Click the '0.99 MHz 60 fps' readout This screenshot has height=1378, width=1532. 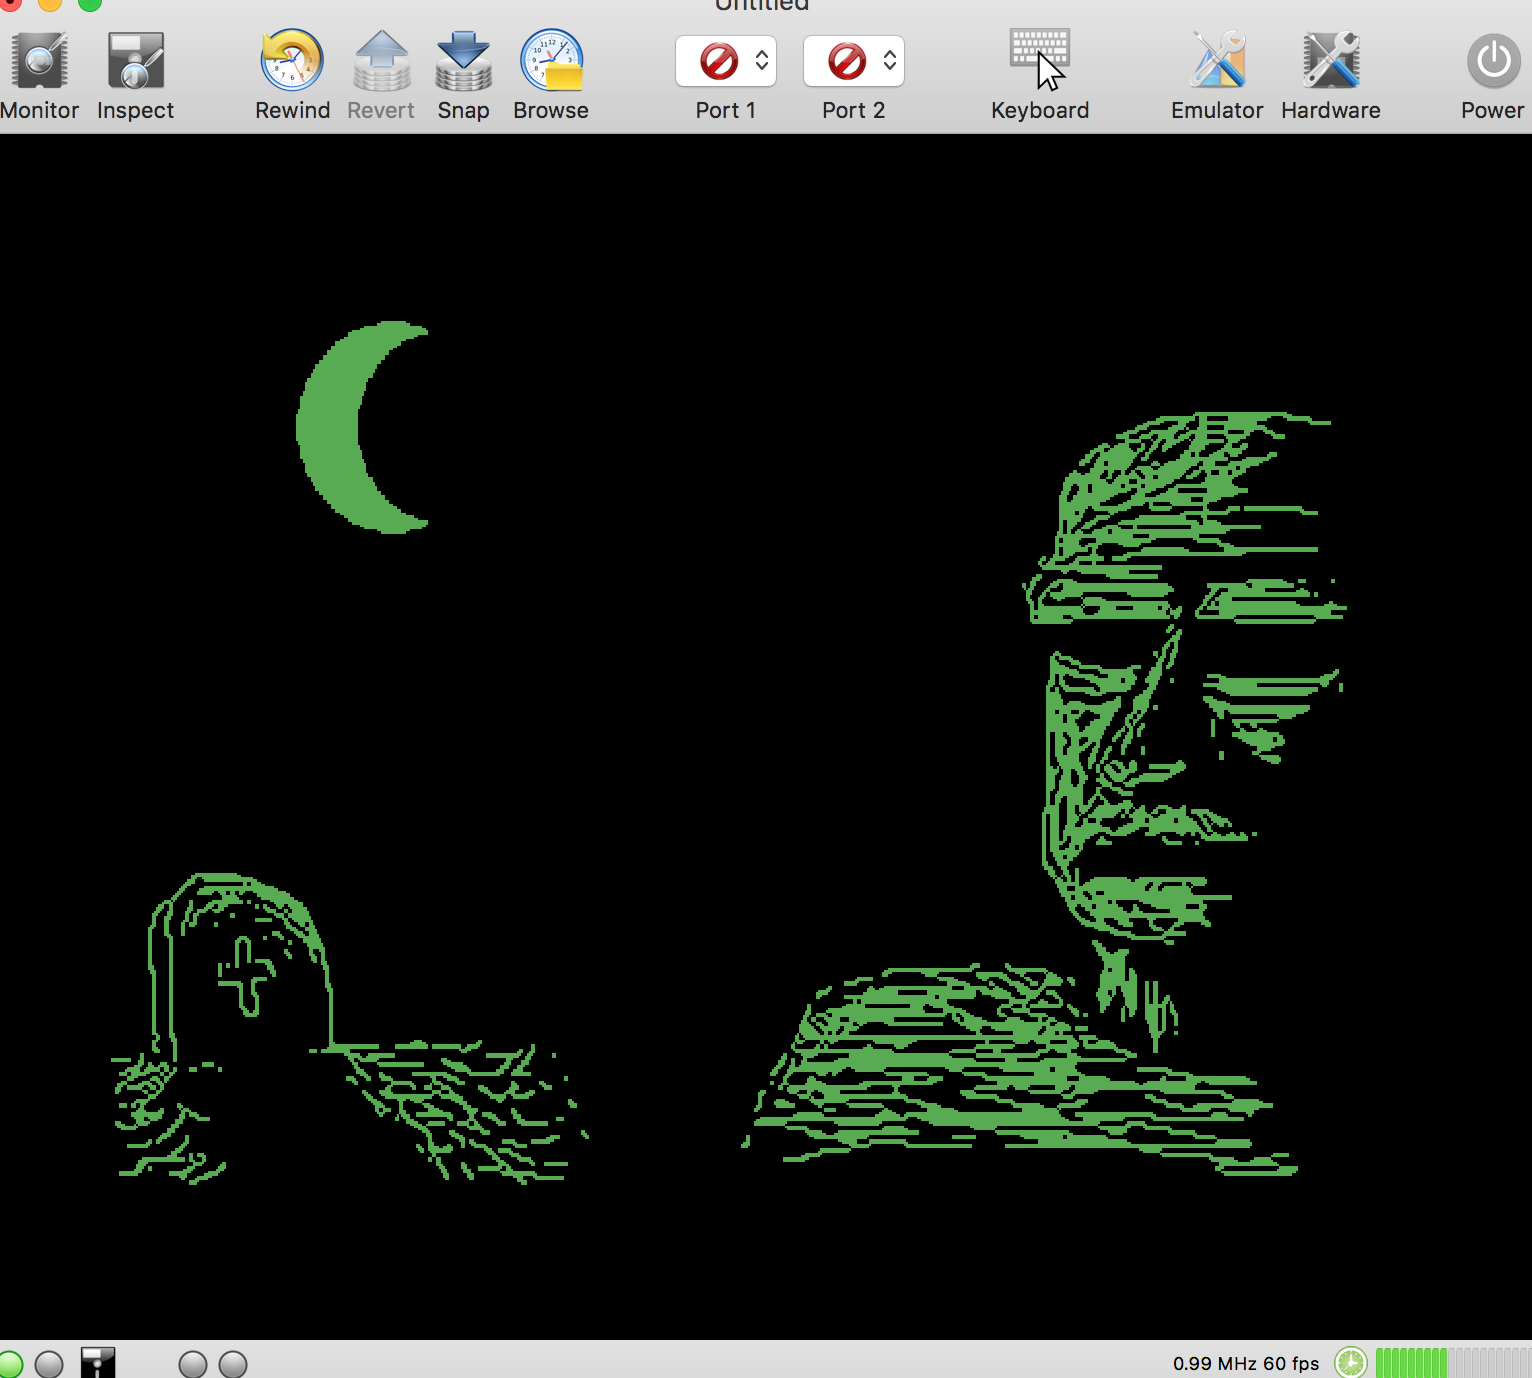tap(1246, 1363)
